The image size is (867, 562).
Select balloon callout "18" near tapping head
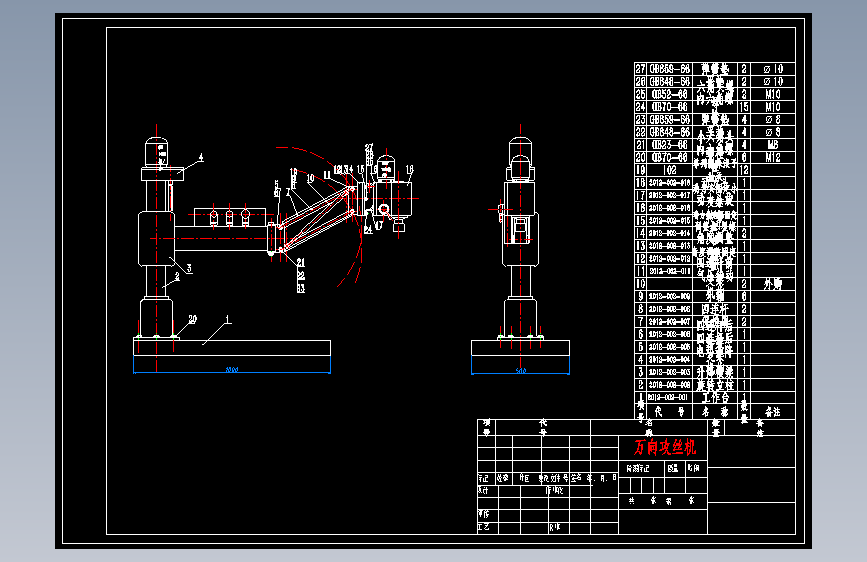(x=410, y=170)
